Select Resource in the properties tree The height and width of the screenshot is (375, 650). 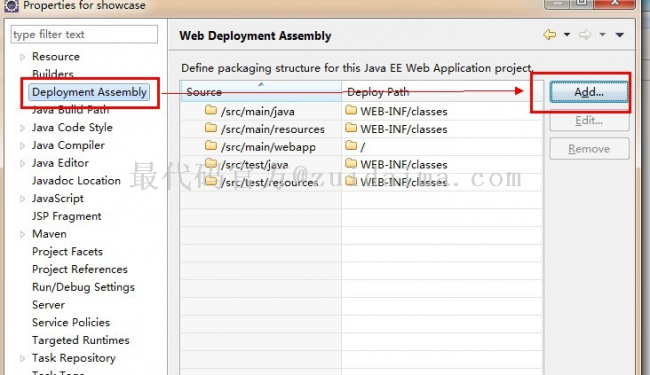pyautogui.click(x=56, y=56)
